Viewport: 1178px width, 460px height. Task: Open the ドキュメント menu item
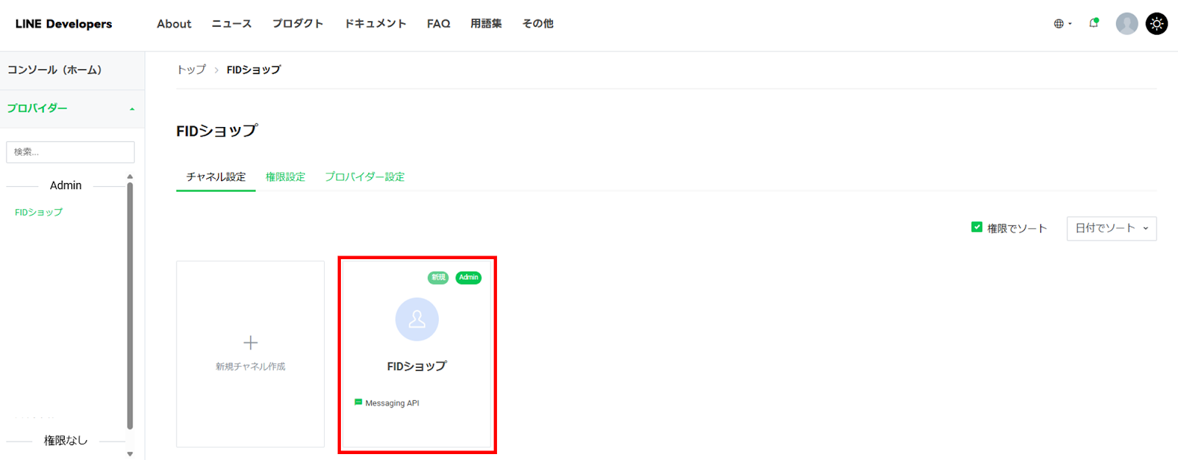(375, 24)
